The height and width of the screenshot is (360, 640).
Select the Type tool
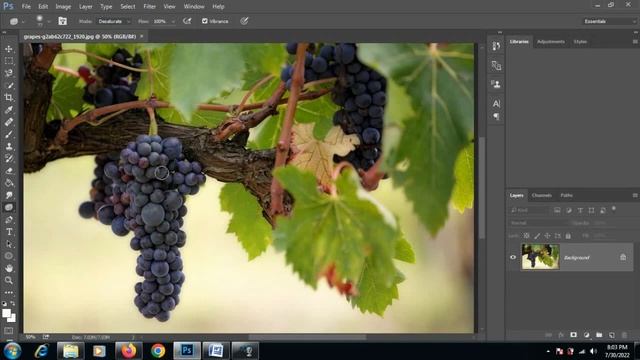(9, 232)
